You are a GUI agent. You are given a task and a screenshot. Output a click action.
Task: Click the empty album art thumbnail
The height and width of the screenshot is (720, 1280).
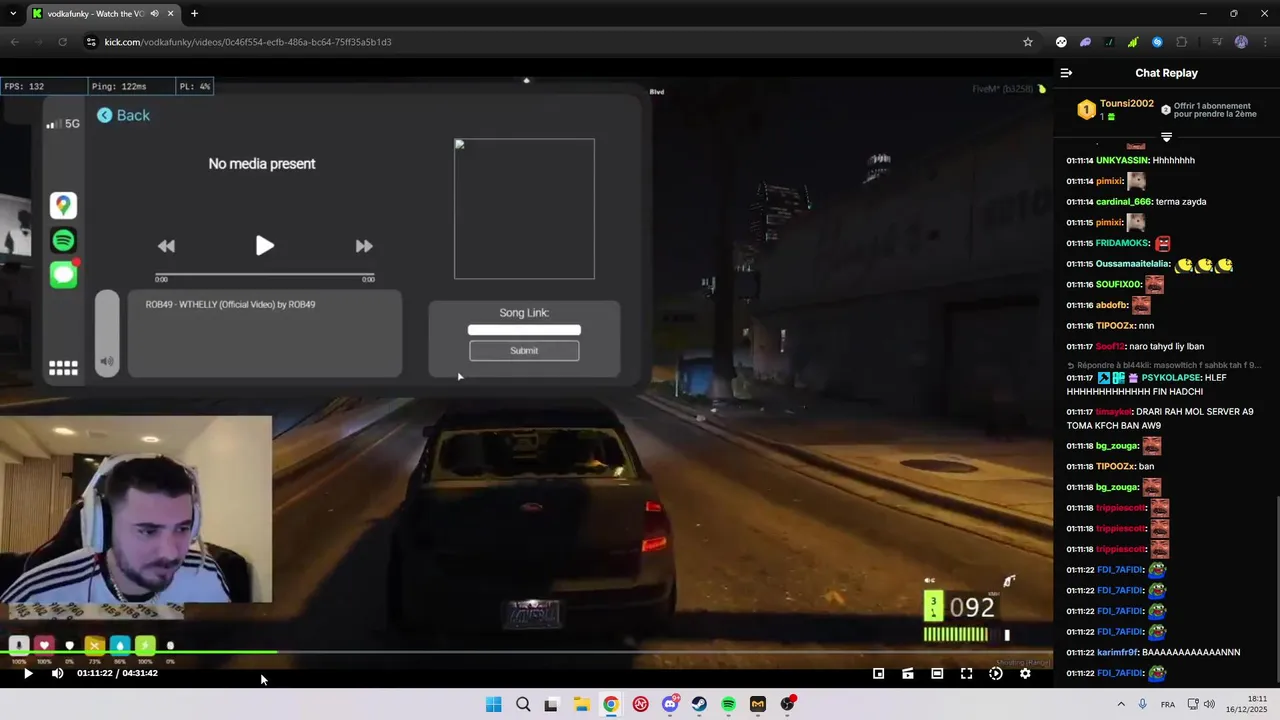[524, 209]
